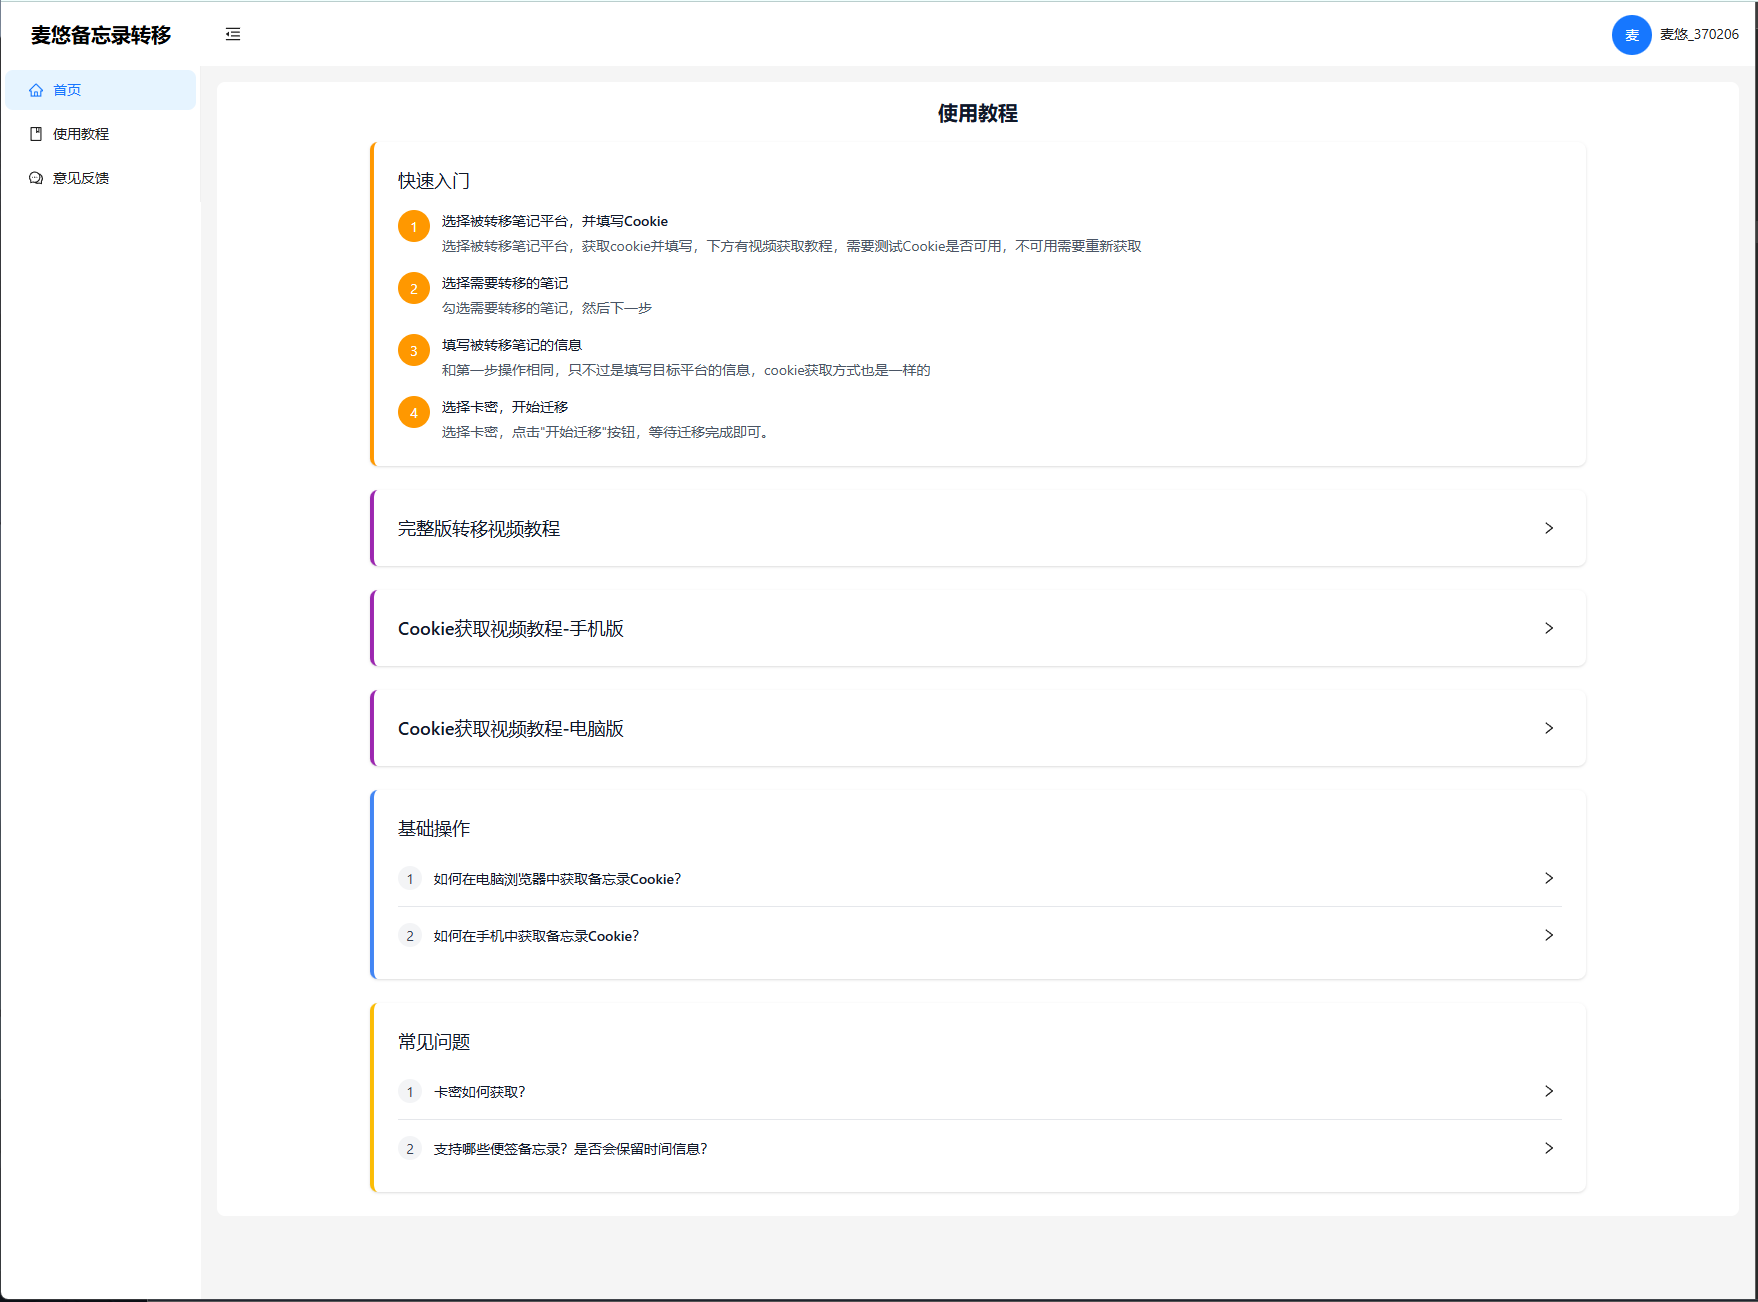Click step title 选择卡密,开始迁移
This screenshot has width=1758, height=1302.
(x=505, y=407)
